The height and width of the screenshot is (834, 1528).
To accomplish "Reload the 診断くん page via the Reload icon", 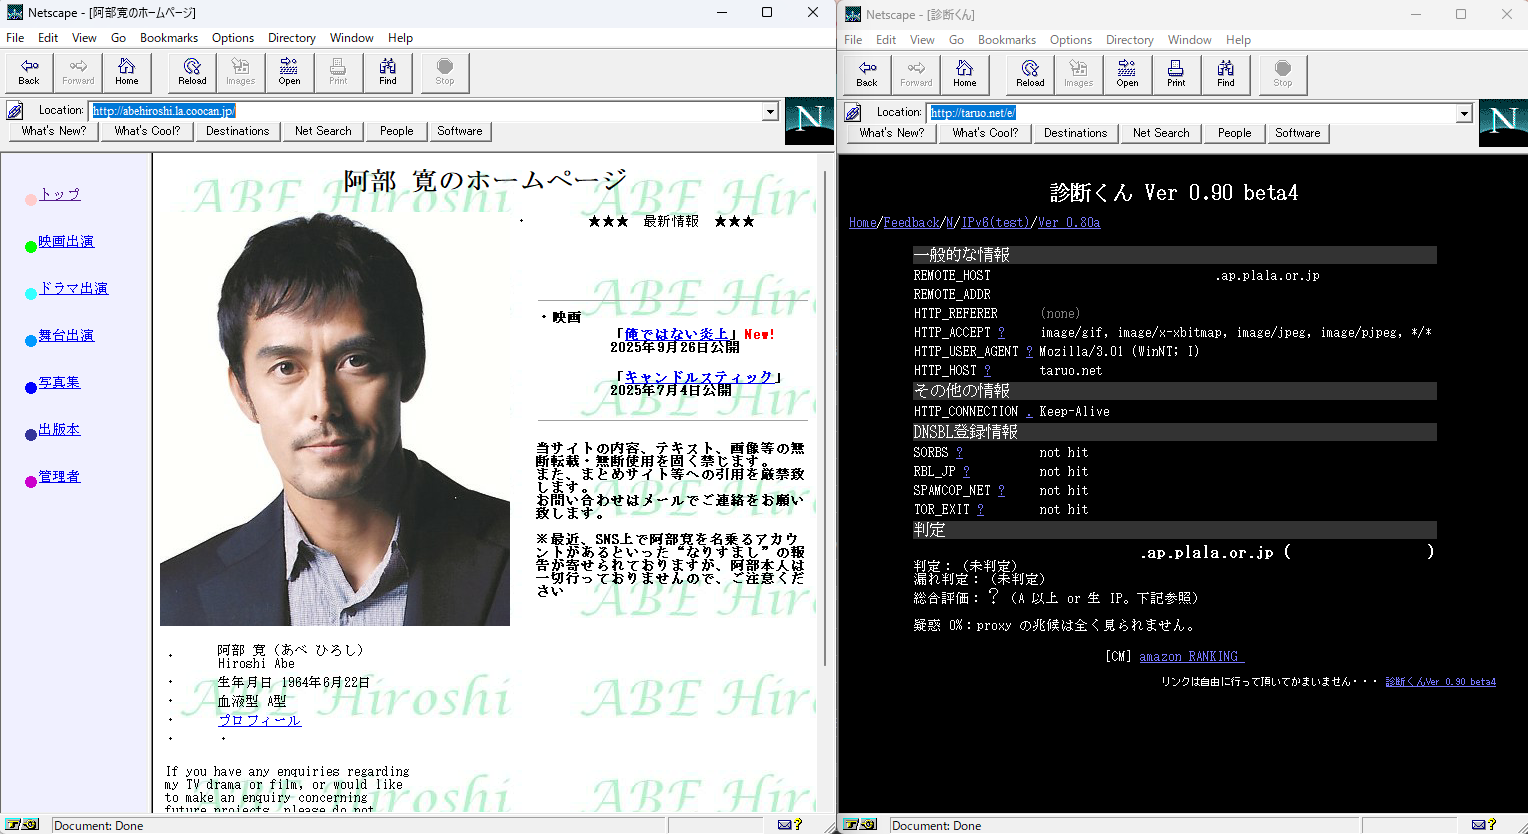I will [1029, 73].
